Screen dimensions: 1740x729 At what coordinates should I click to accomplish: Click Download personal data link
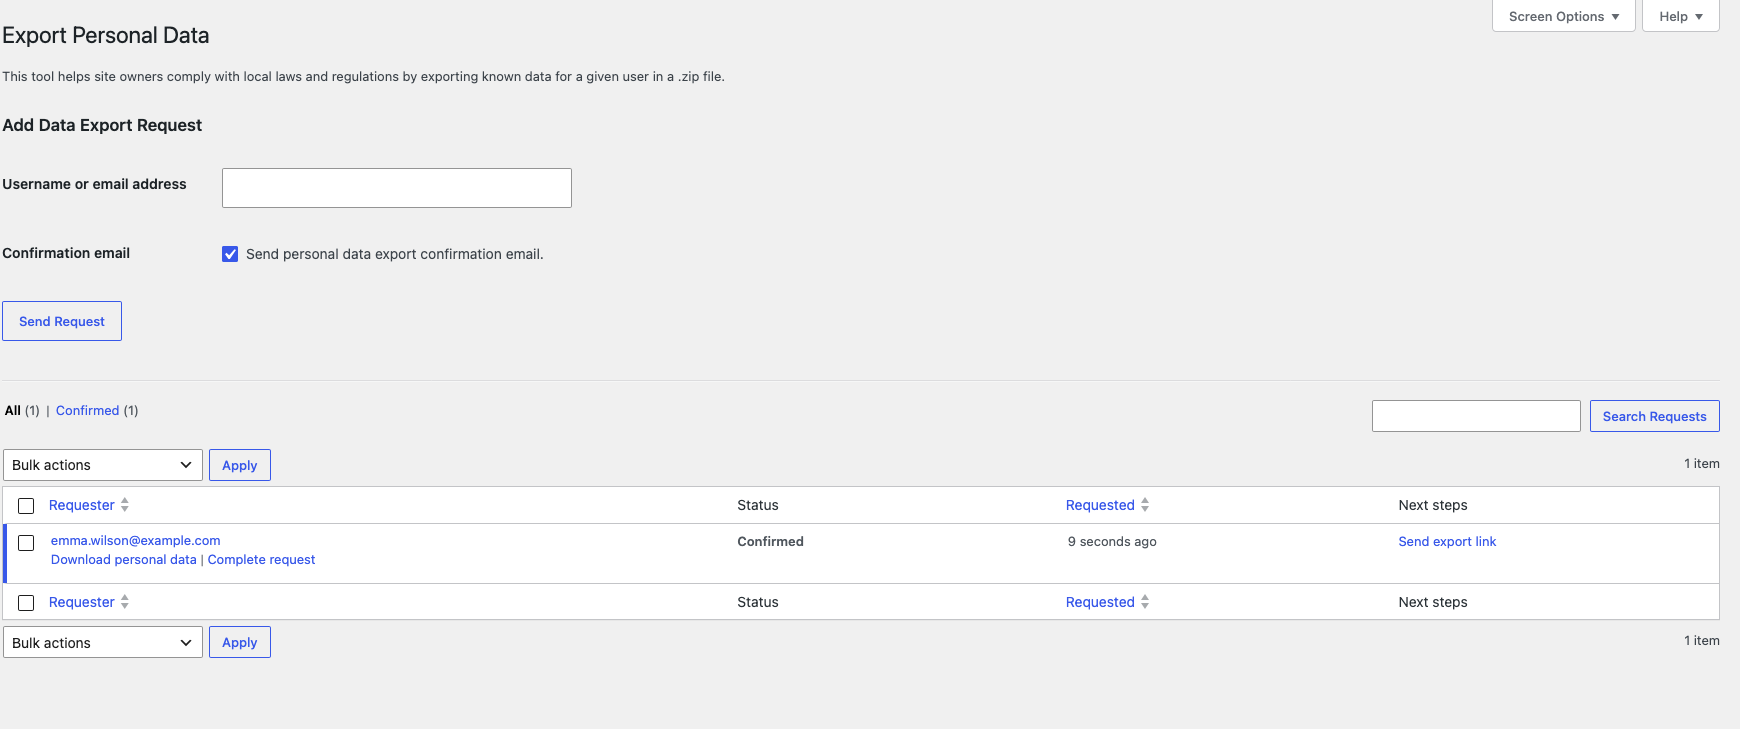point(124,560)
